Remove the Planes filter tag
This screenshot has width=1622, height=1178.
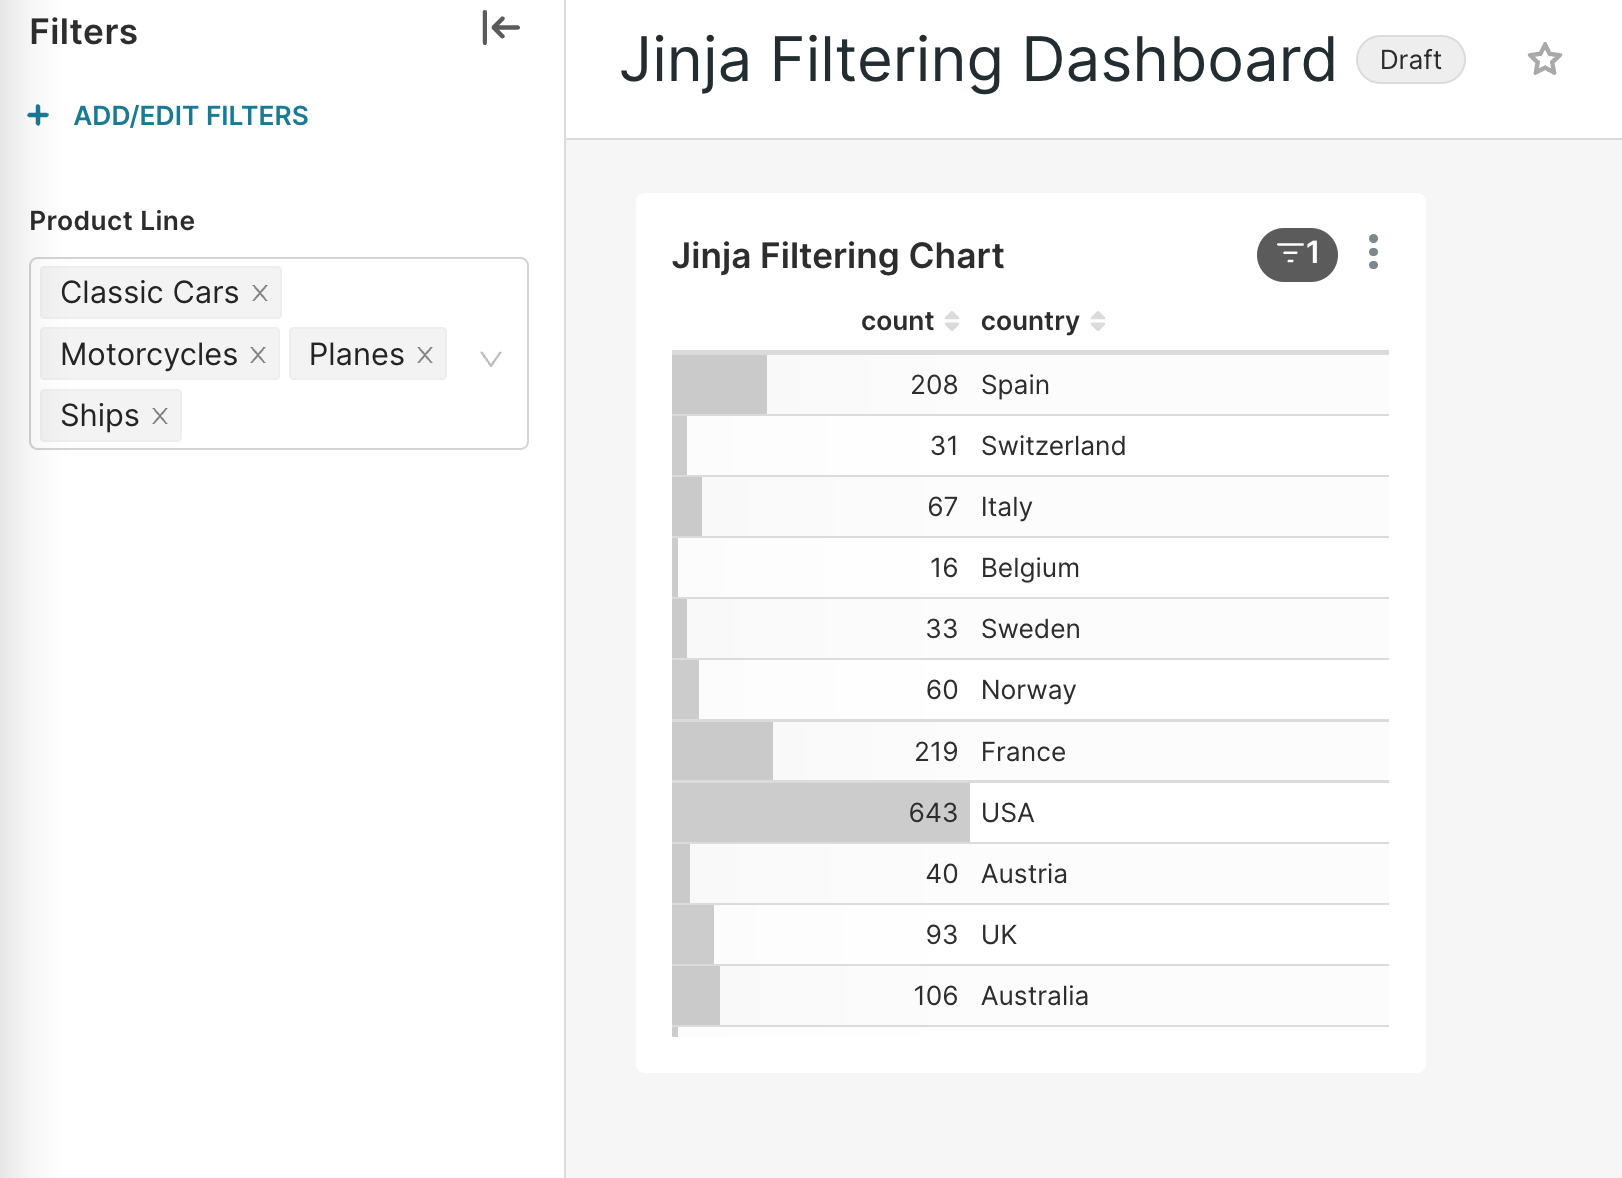pyautogui.click(x=425, y=355)
